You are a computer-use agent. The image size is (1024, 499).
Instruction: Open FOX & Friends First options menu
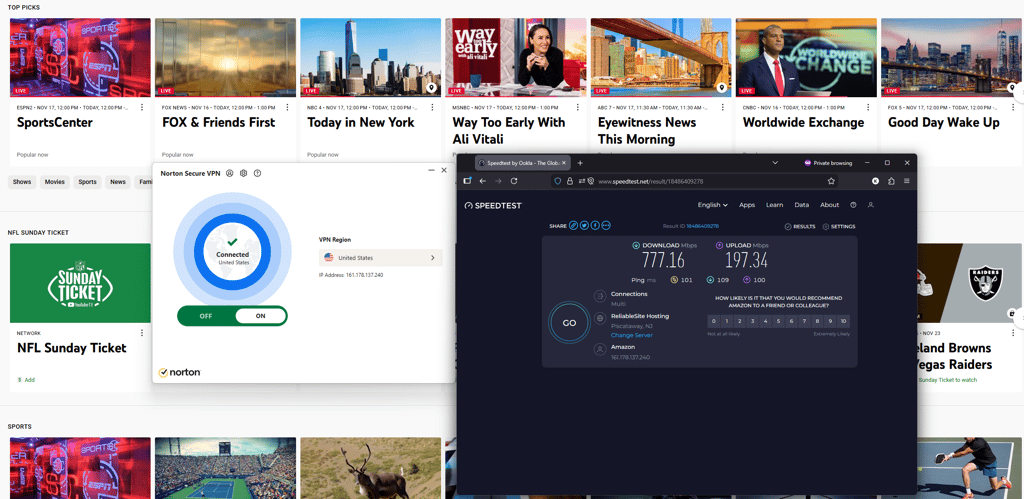[287, 107]
